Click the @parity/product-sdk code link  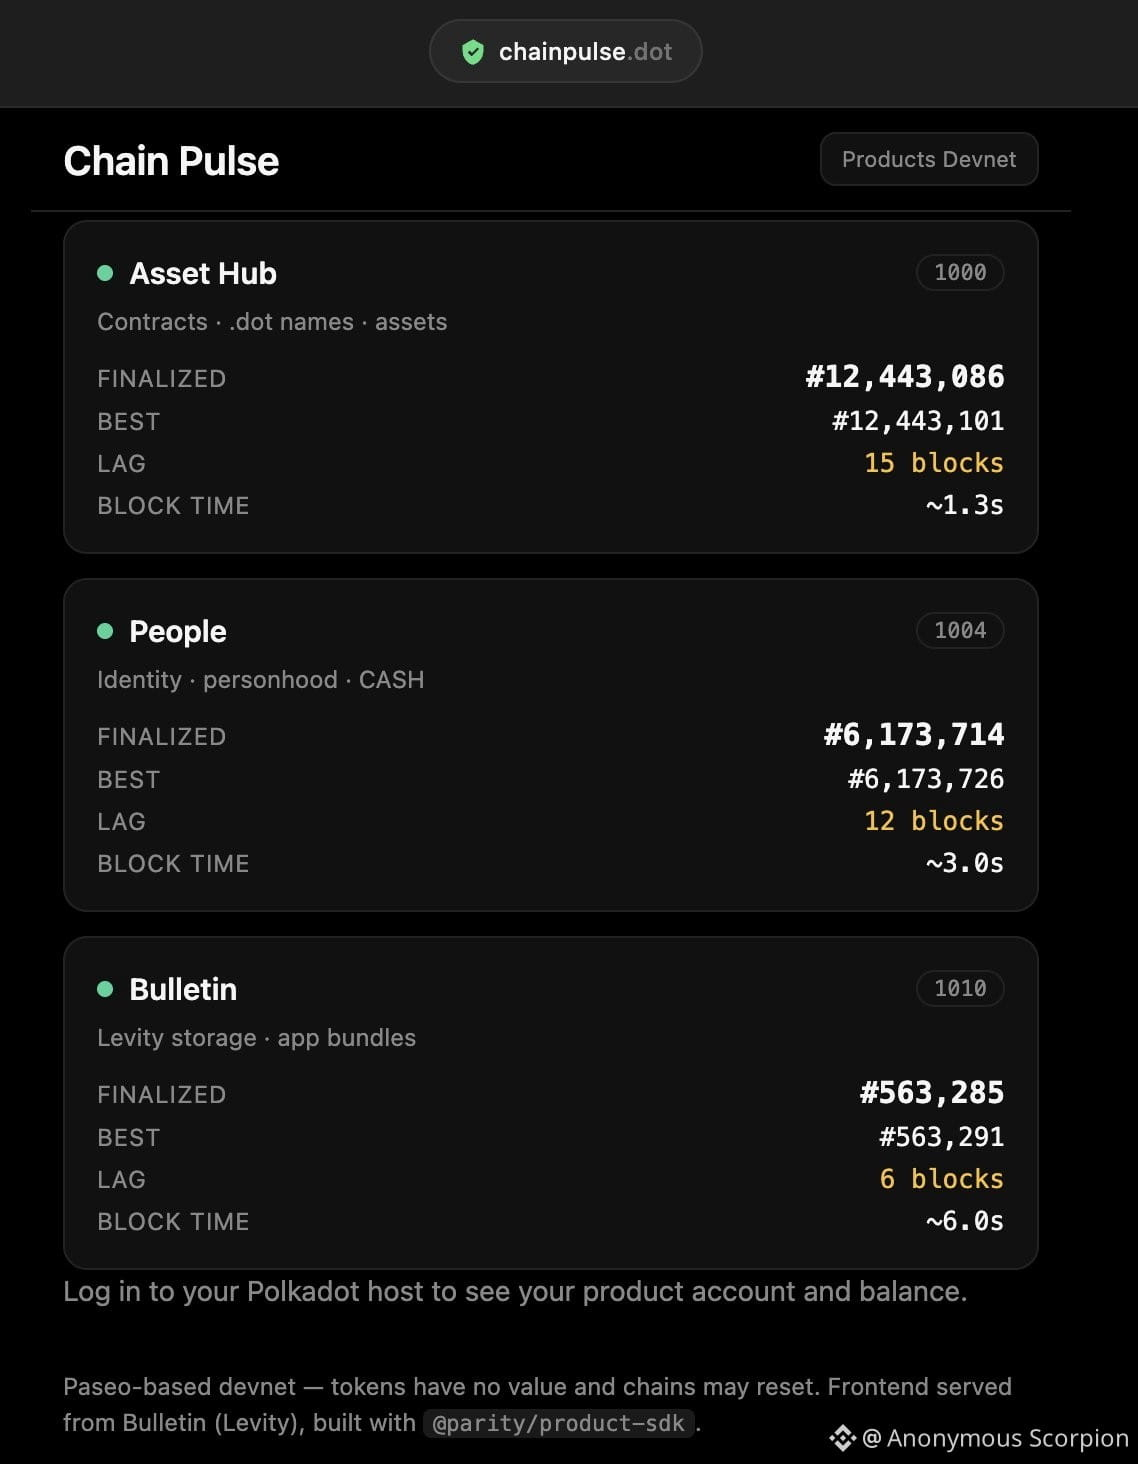(559, 1423)
